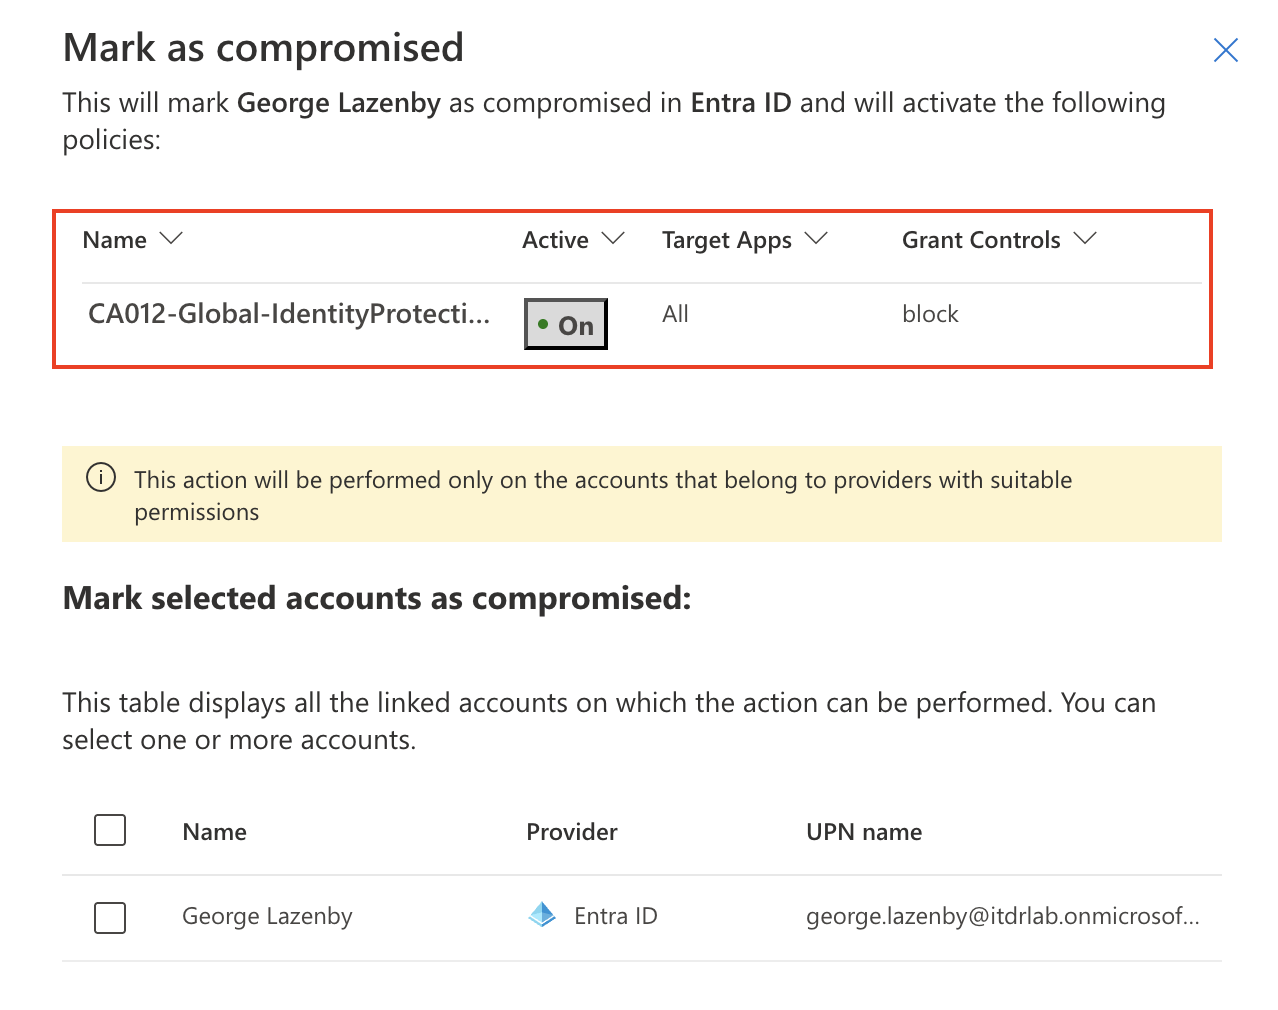Click George Lazenby name in accounts table
1278x1010 pixels.
(x=267, y=916)
